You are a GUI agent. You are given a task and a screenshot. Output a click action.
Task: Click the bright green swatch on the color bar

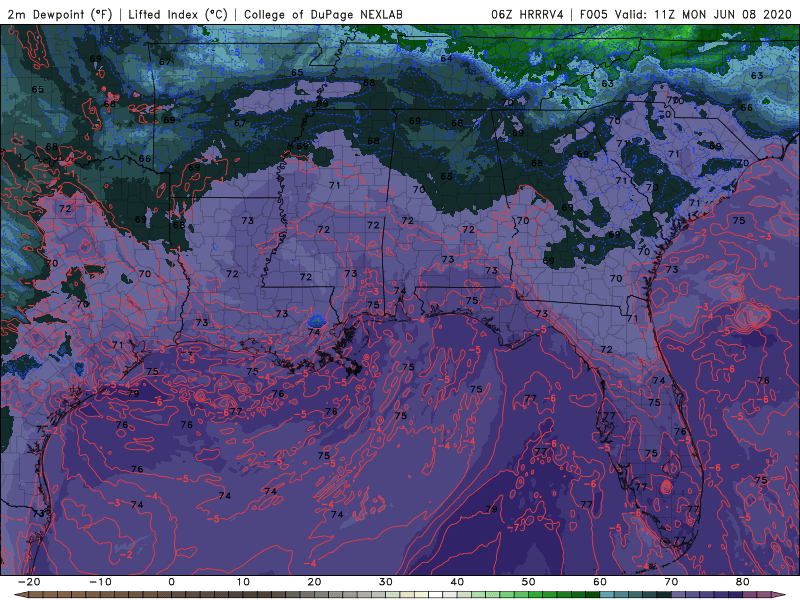[x=535, y=594]
